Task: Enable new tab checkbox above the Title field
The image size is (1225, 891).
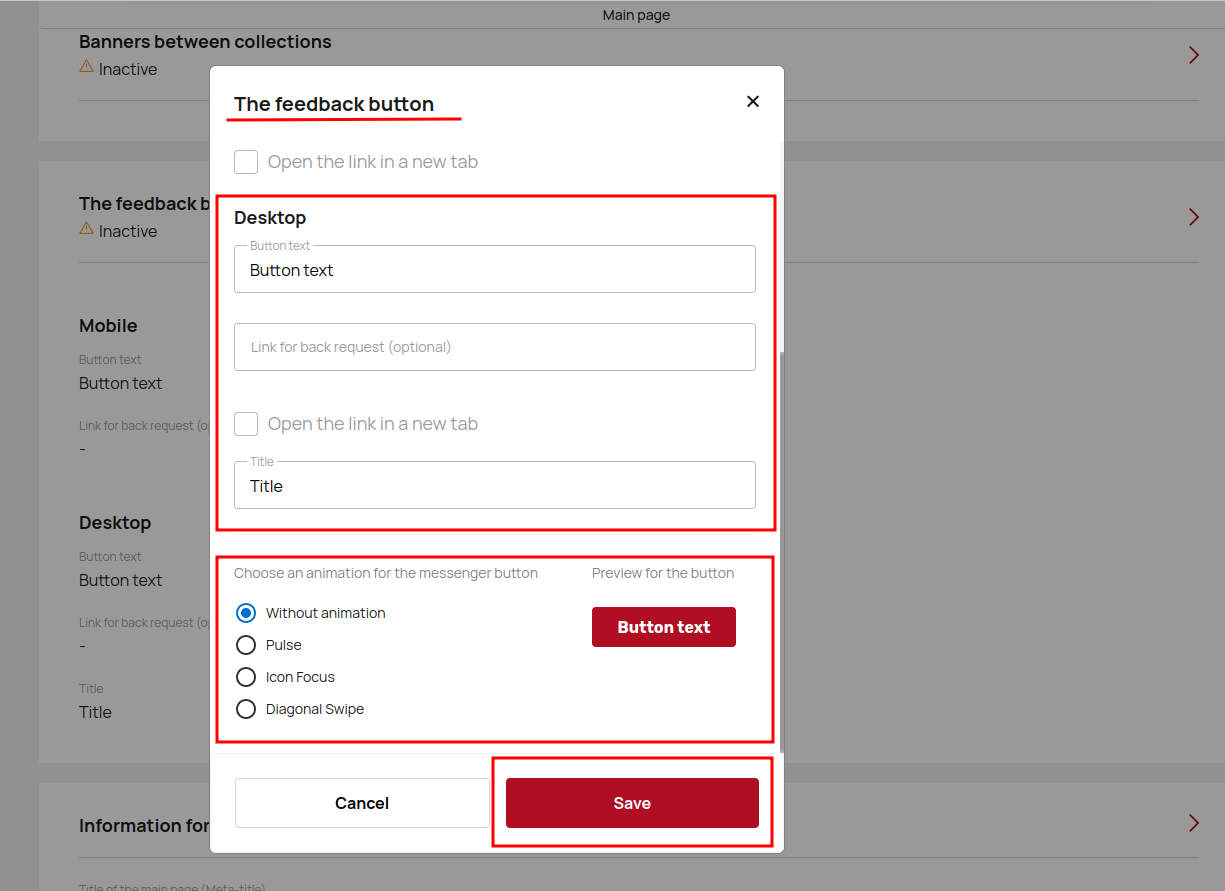Action: (x=246, y=424)
